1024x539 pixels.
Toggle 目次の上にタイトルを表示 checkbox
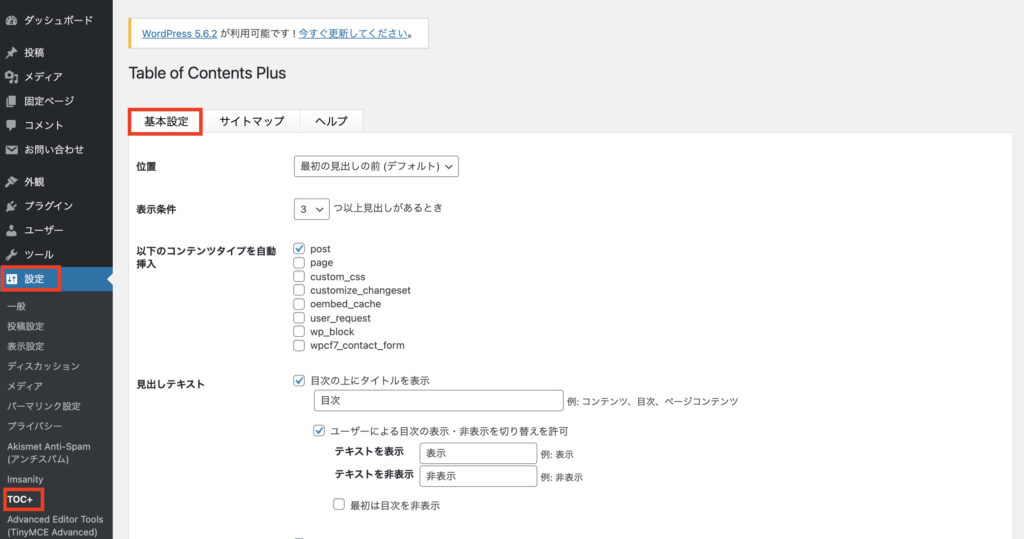[299, 380]
